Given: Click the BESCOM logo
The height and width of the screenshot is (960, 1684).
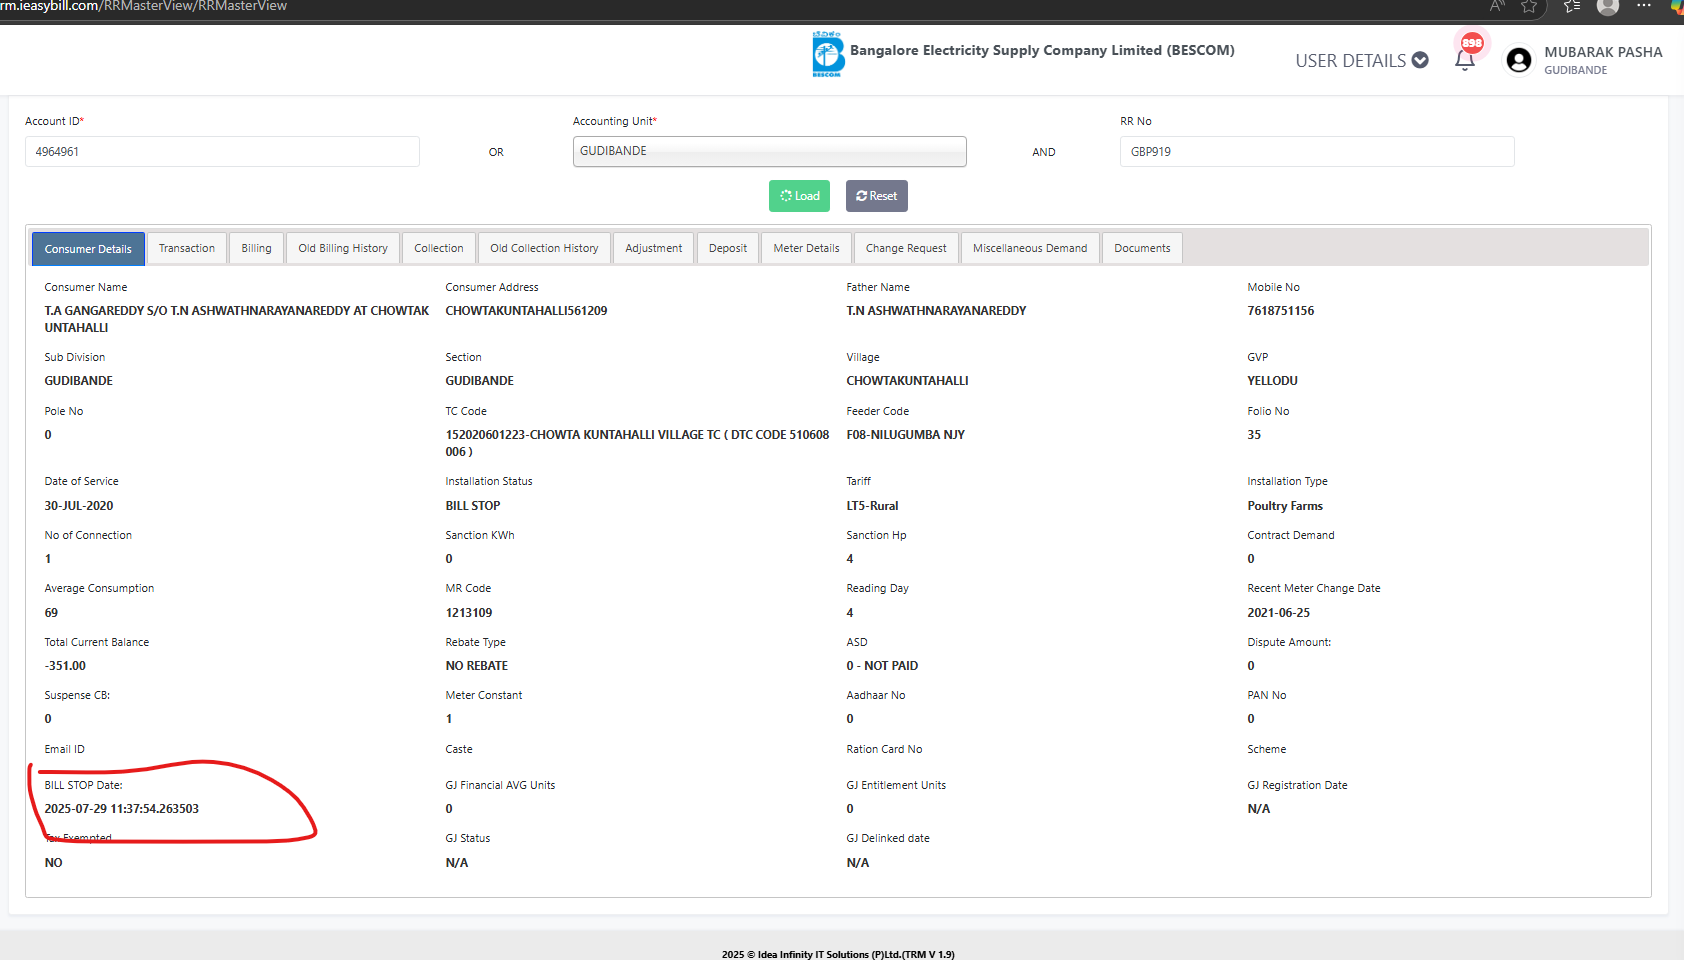Looking at the screenshot, I should [827, 54].
